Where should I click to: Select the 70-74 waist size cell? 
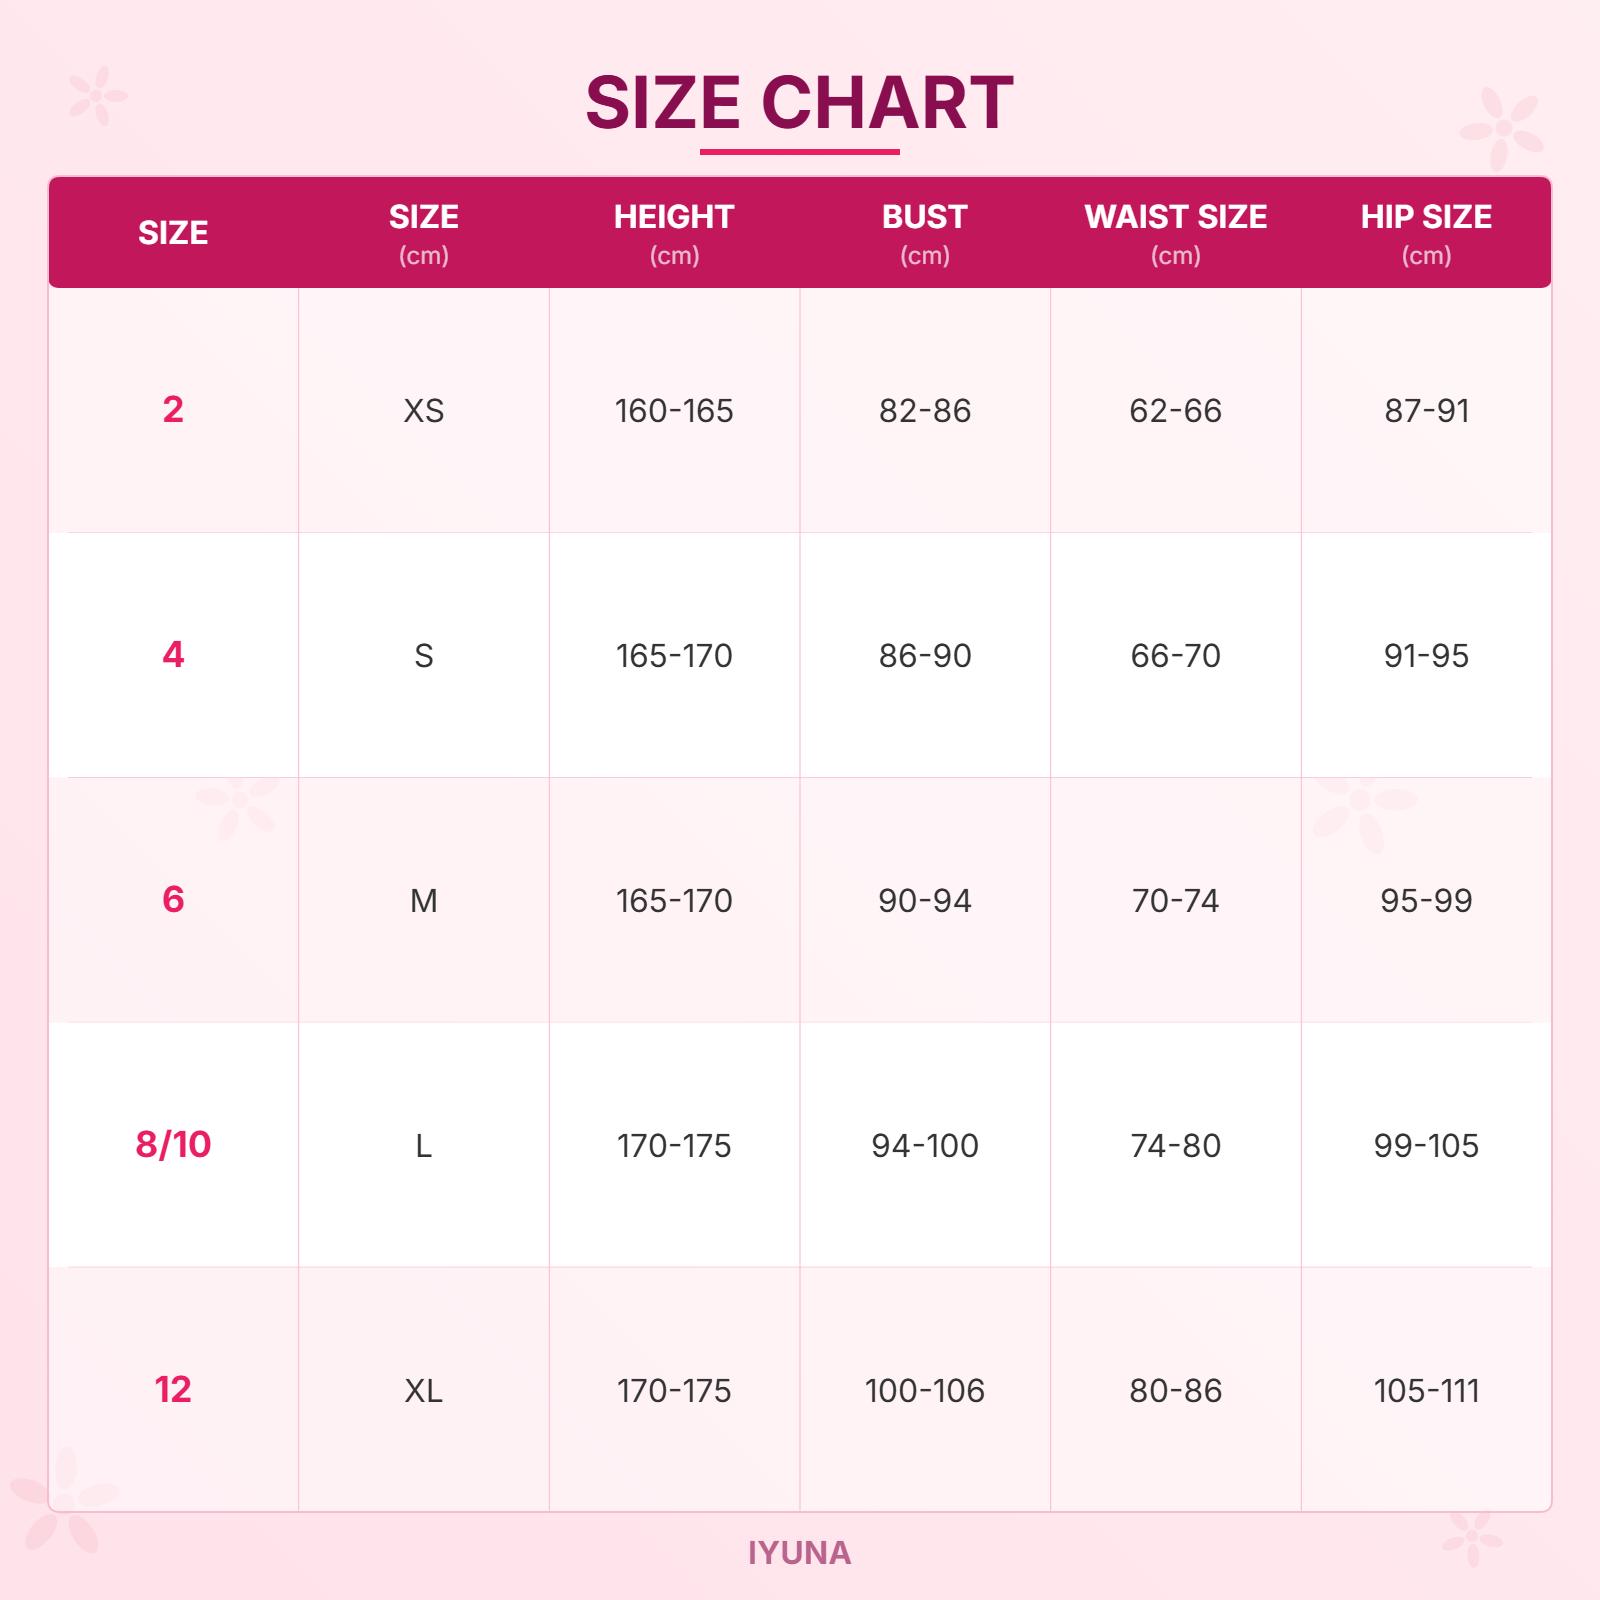pyautogui.click(x=1175, y=900)
